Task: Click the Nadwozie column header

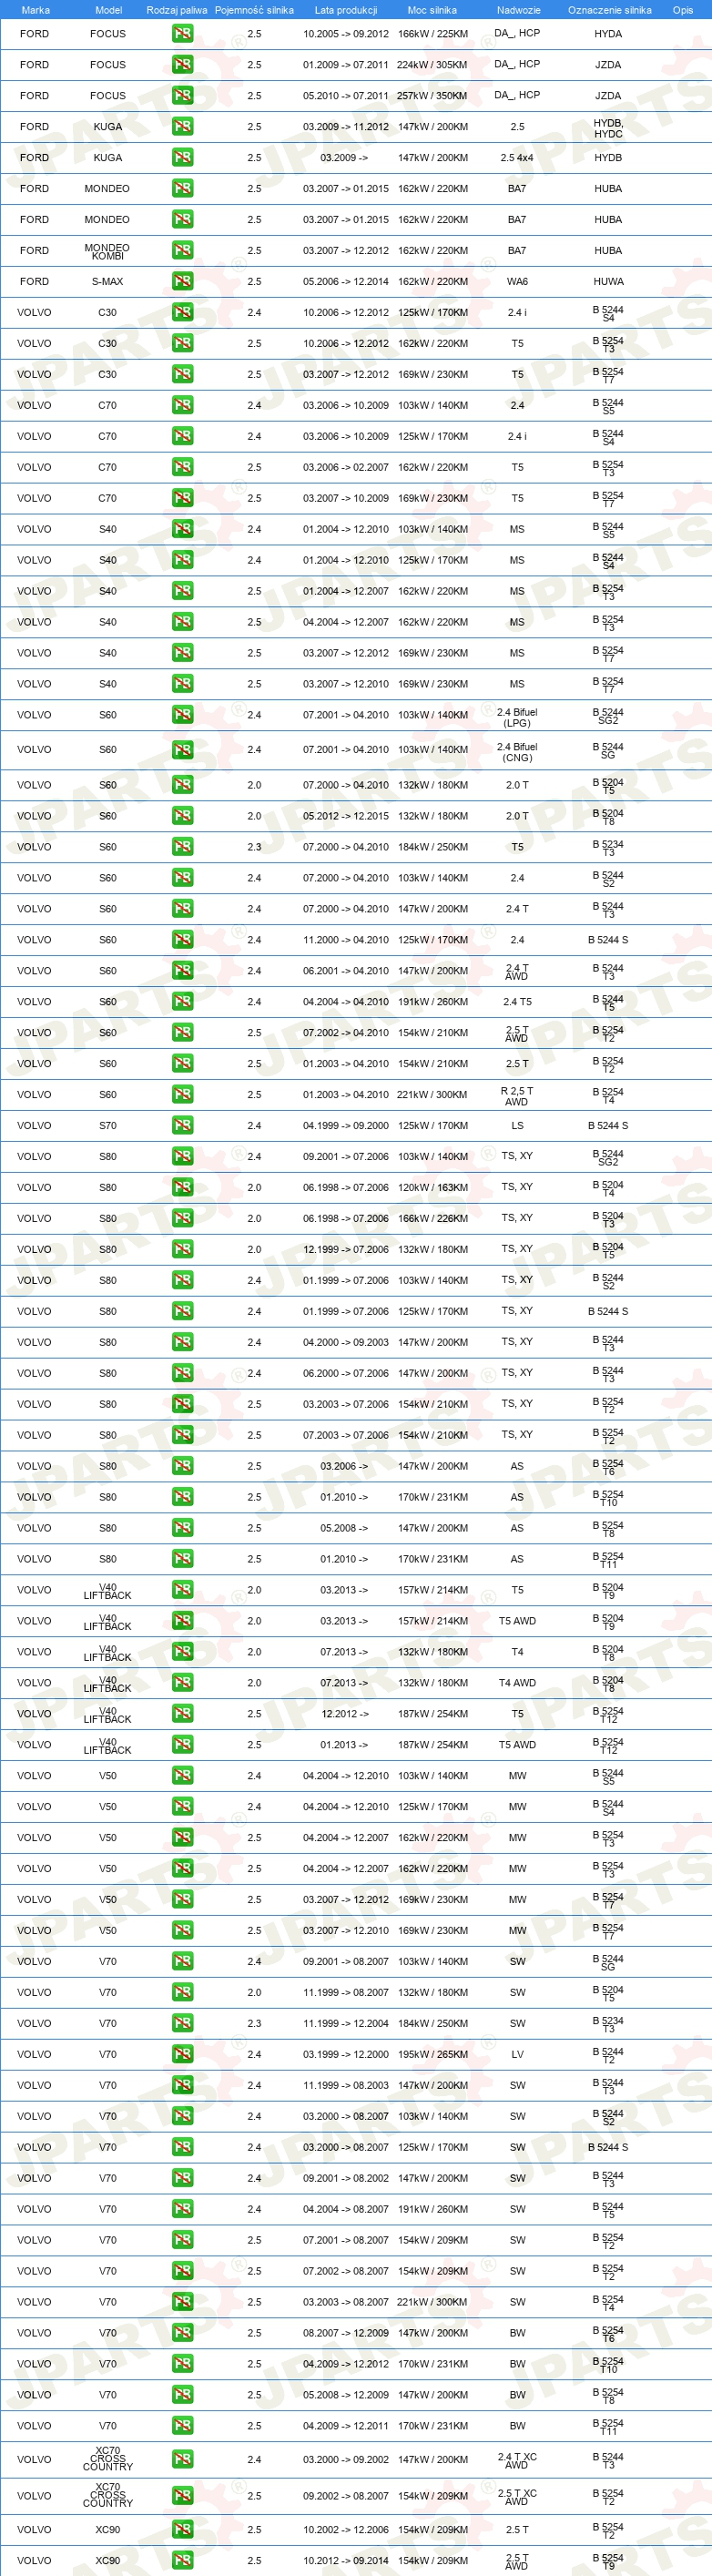Action: tap(518, 10)
